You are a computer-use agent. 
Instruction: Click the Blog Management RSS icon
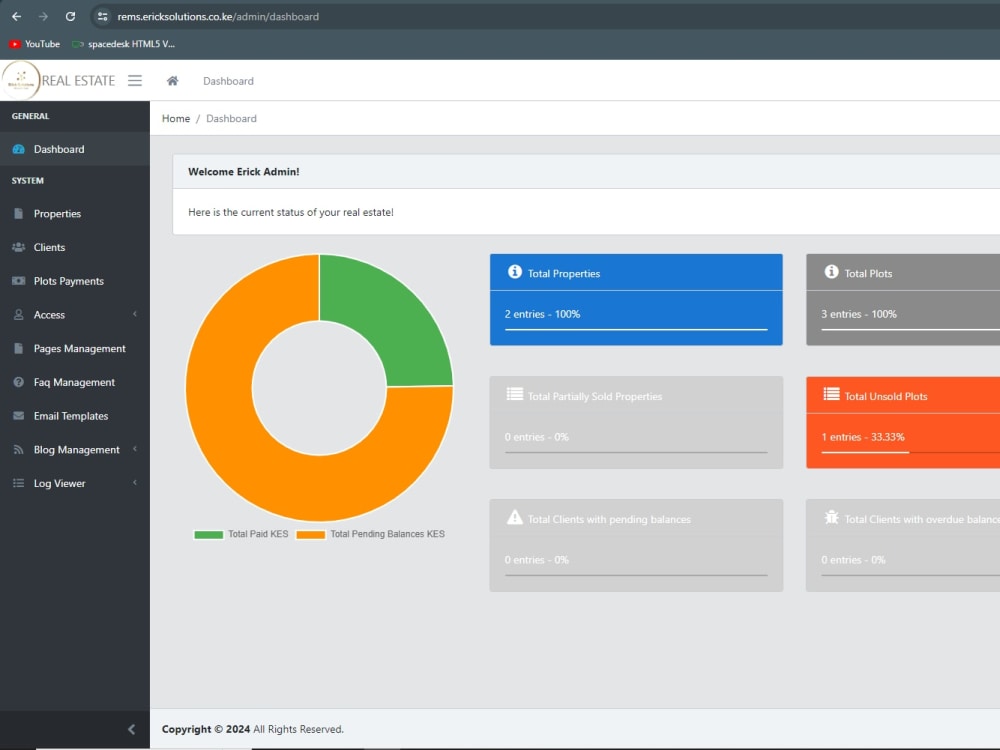point(18,450)
